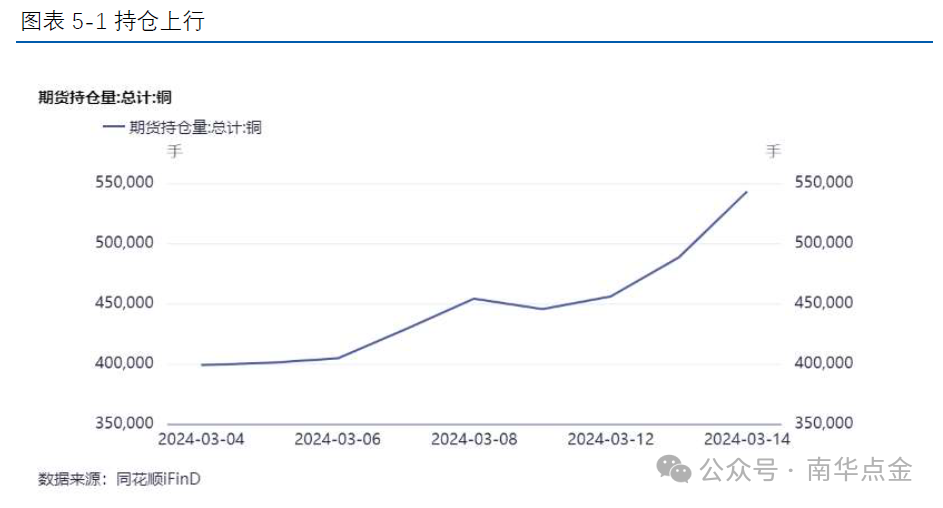This screenshot has height=508, width=943.
Task: Select the left axis value 500,000
Action: [124, 242]
